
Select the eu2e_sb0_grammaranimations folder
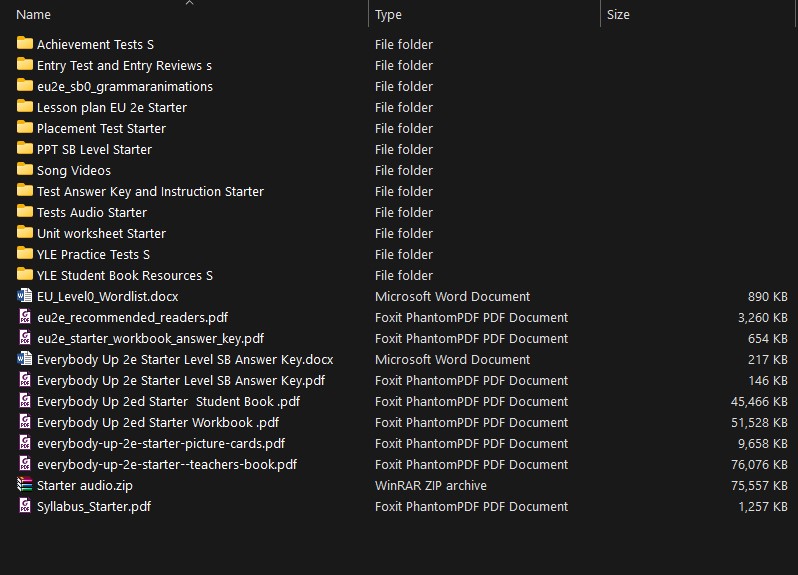[124, 86]
